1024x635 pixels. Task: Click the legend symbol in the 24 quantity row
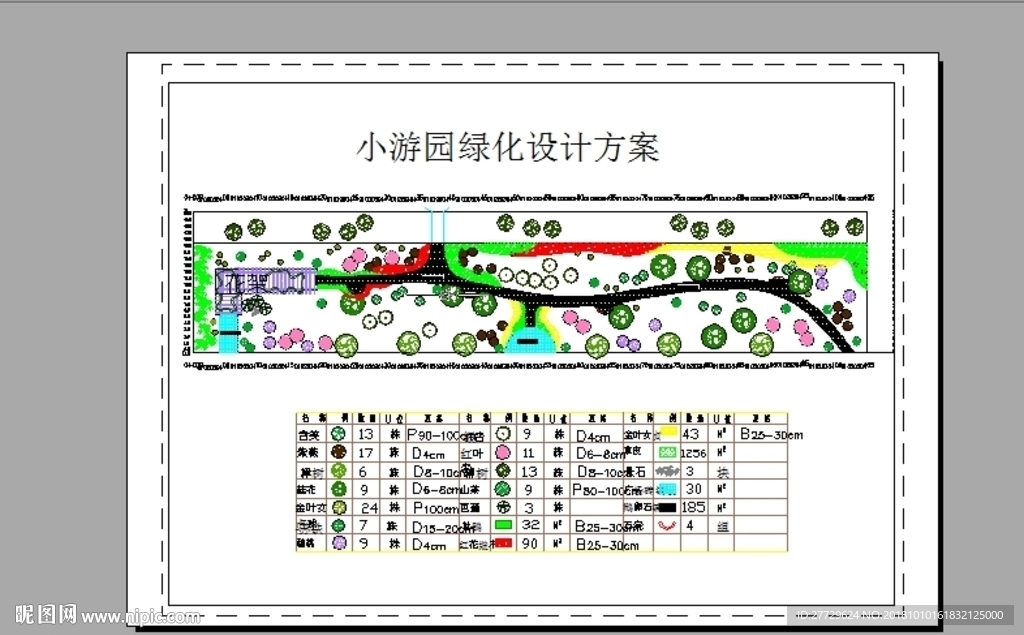click(x=339, y=507)
